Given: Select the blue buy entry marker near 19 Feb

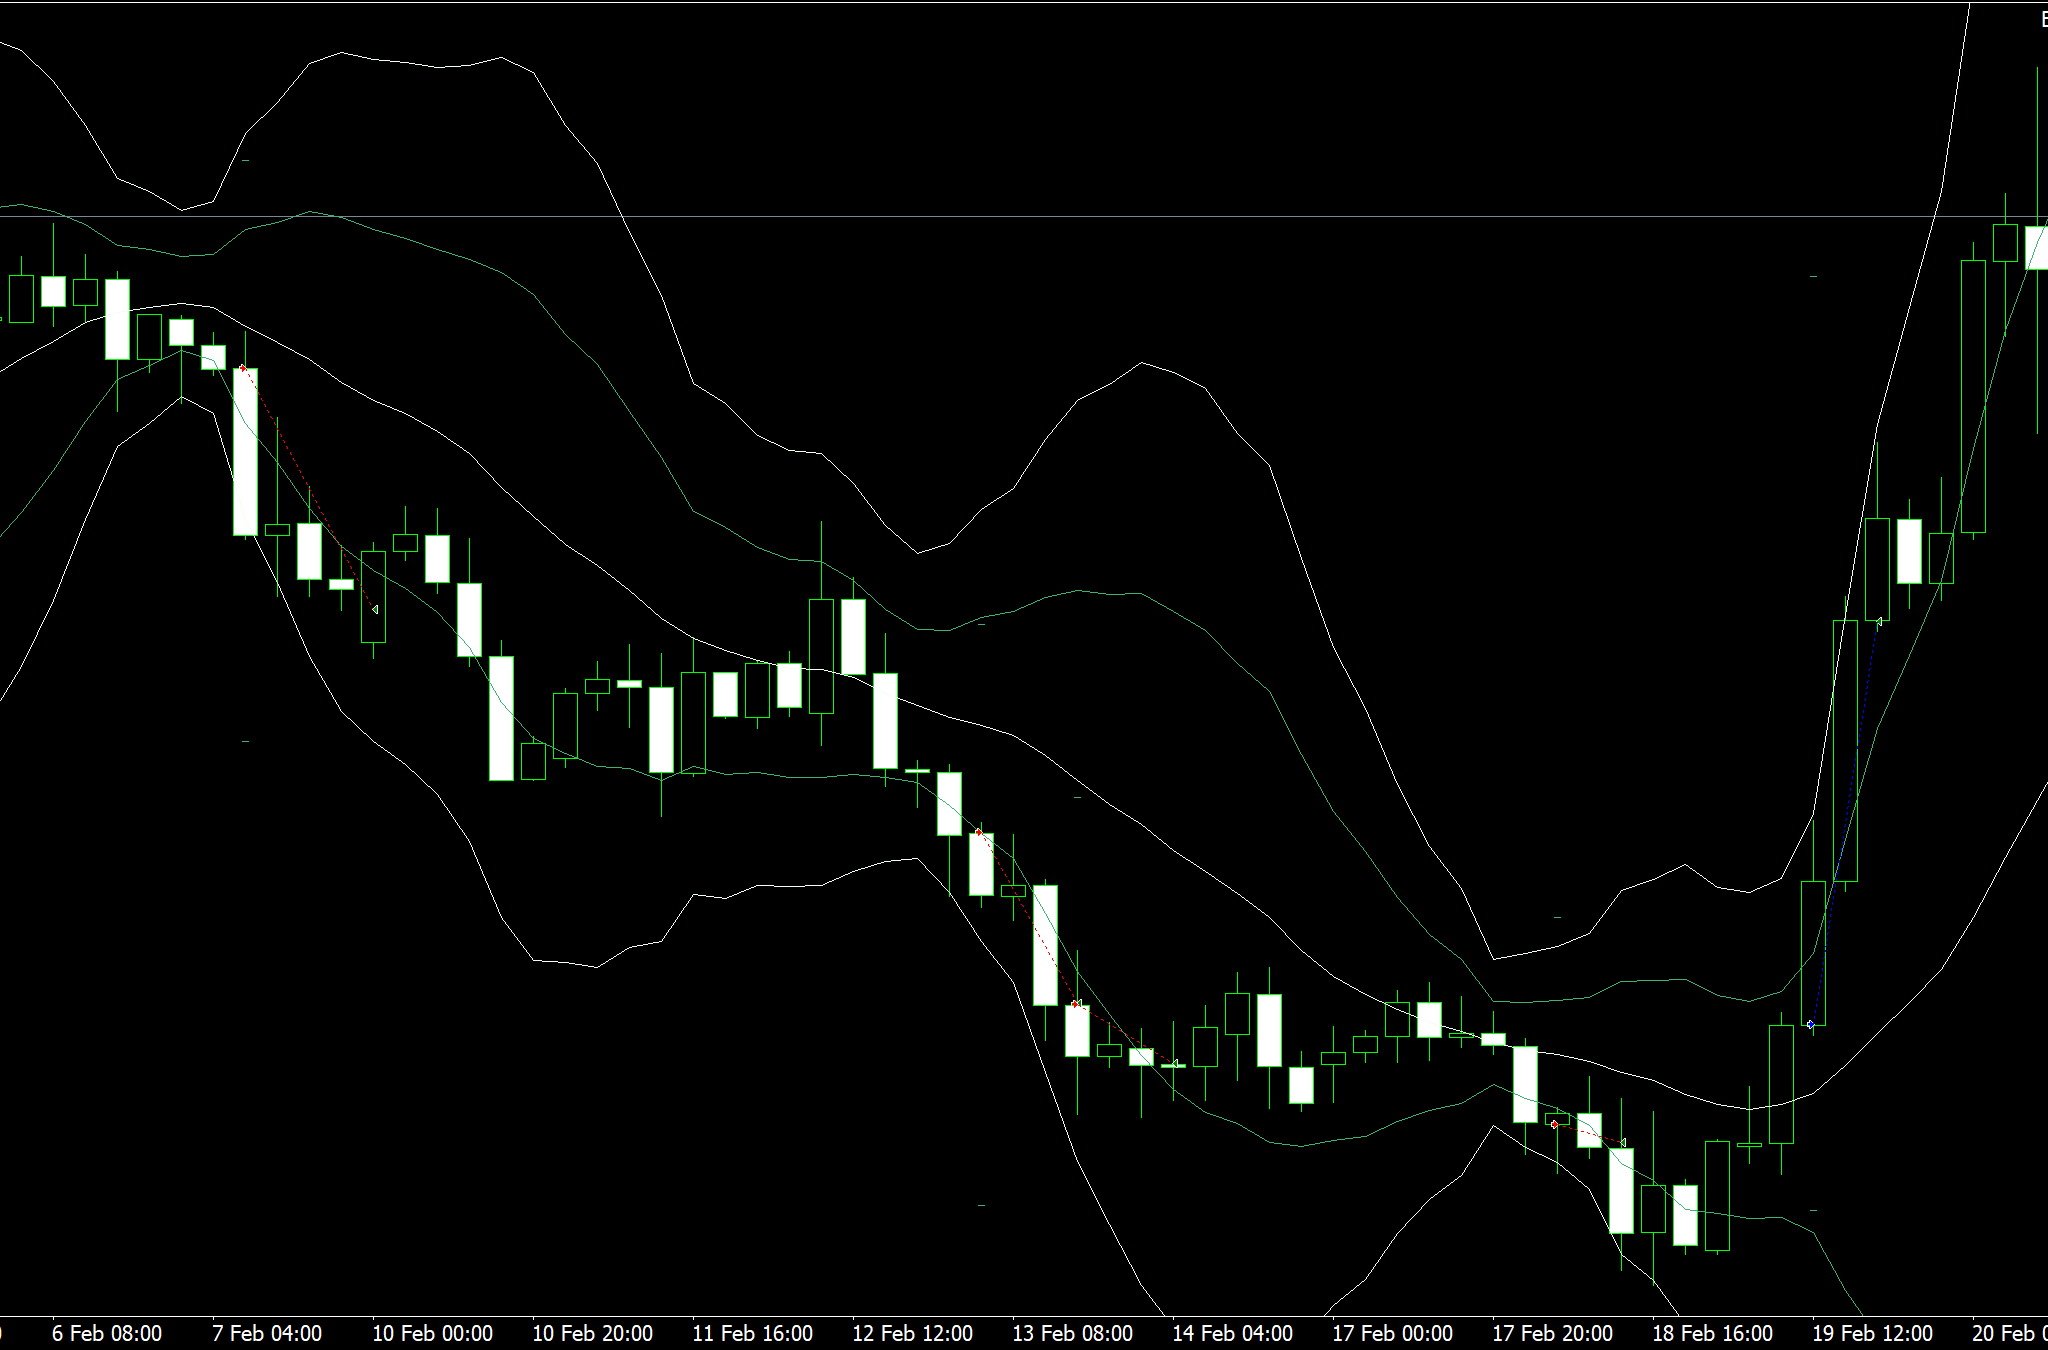Looking at the screenshot, I should [x=1811, y=1024].
